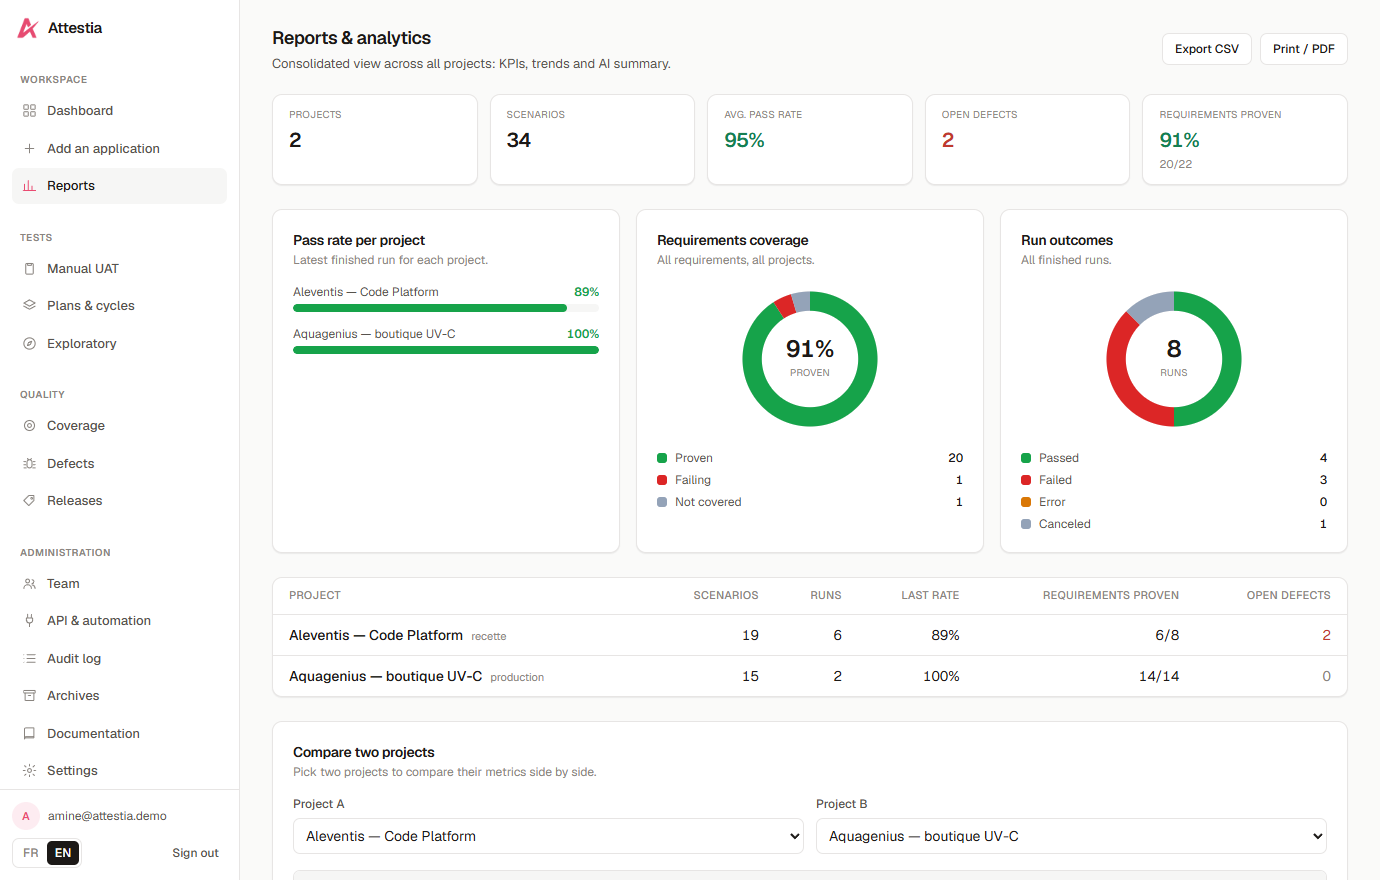Click the API & automation plug icon

coord(29,621)
